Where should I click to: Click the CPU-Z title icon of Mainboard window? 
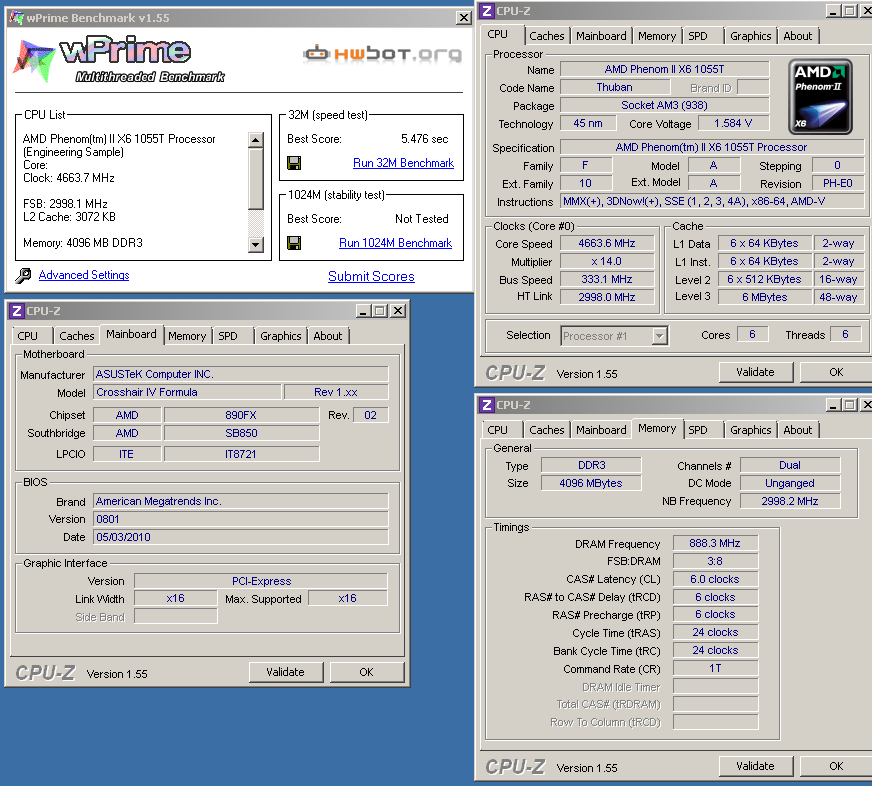tap(17, 311)
